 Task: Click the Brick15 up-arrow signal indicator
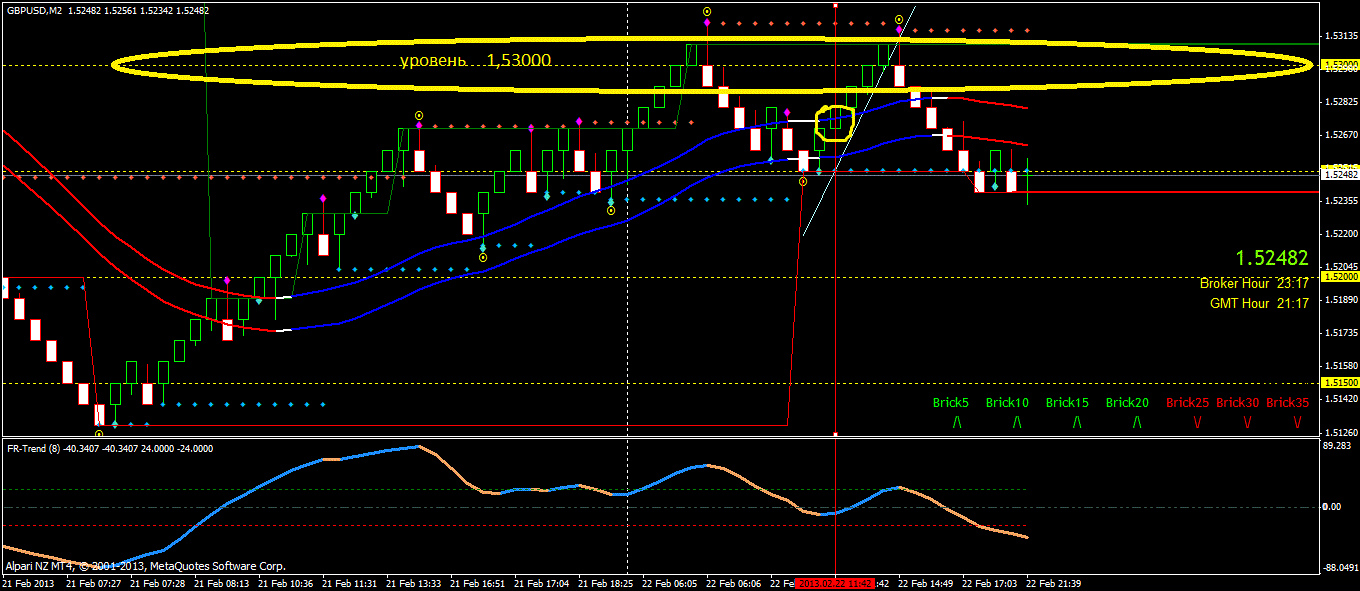(x=1077, y=423)
